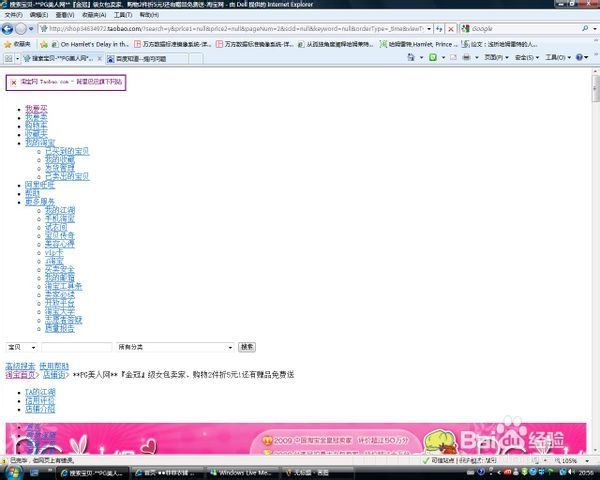Screen dimensions: 600x480
Task: Open the 淘宝工具条 link
Action: click(x=64, y=286)
